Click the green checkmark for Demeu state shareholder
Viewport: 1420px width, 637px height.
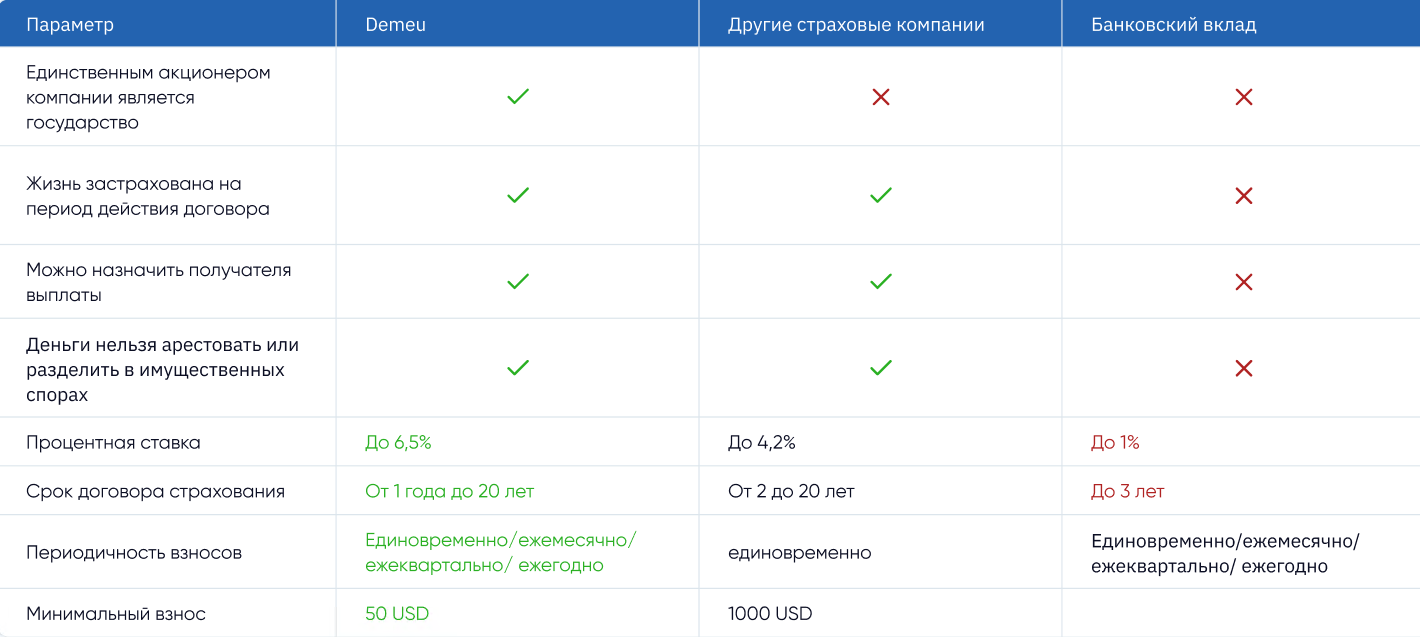pos(517,97)
